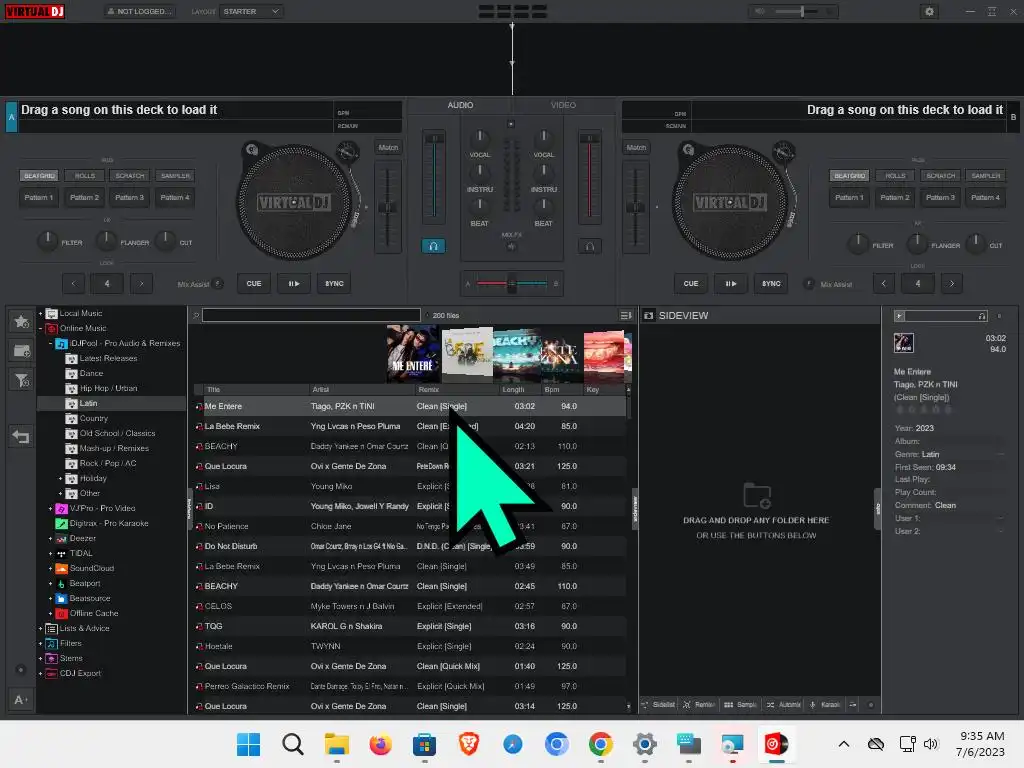
Task: Open Windows Start menu
Action: coord(248,744)
